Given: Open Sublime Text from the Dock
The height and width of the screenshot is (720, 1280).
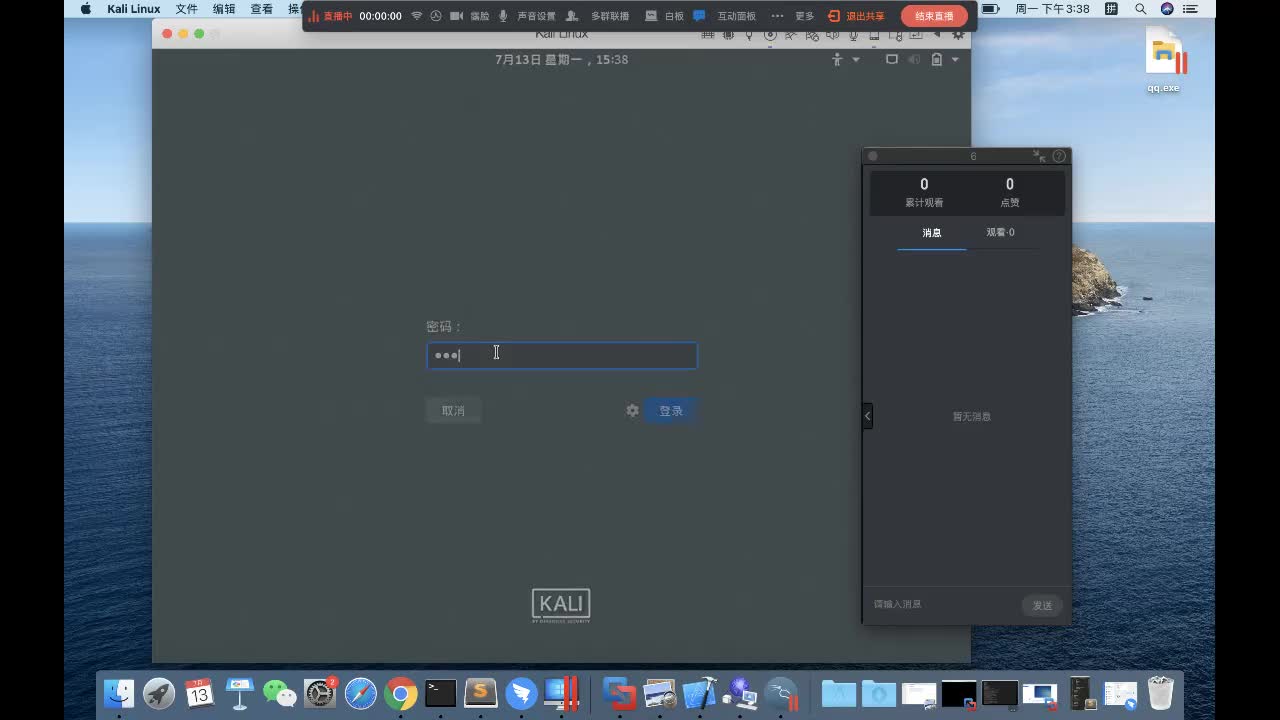Looking at the screenshot, I should tap(481, 693).
